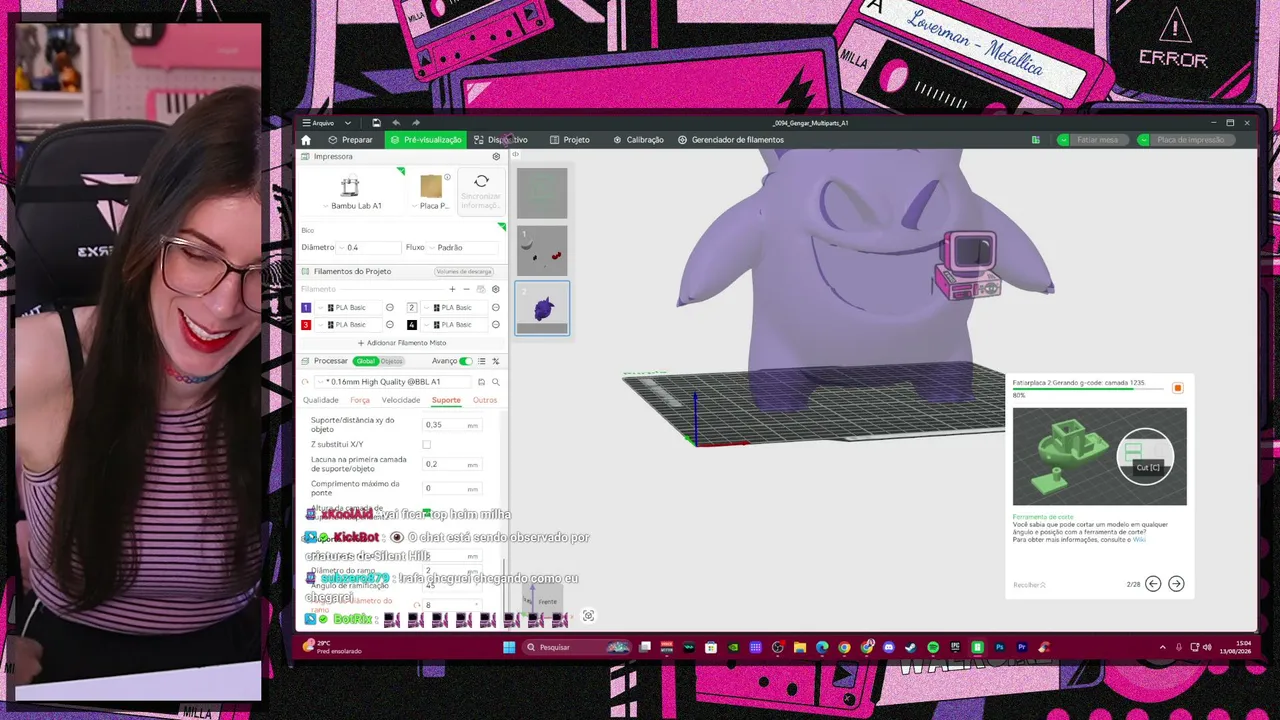
Task: Edit filament 2 PLA Basic preset
Action: [x=495, y=307]
